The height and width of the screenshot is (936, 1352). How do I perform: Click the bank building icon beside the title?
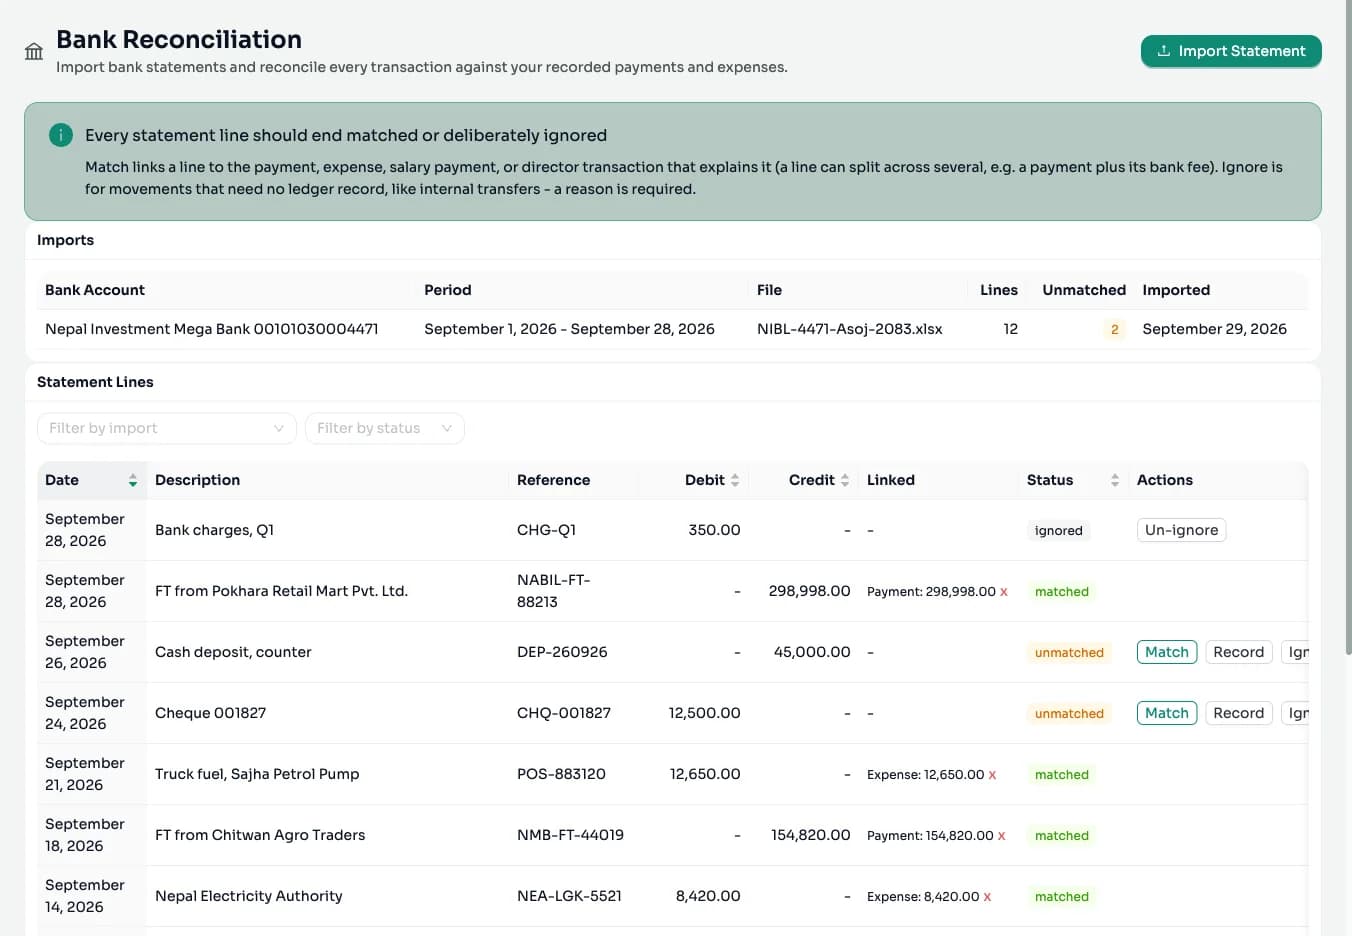coord(34,52)
